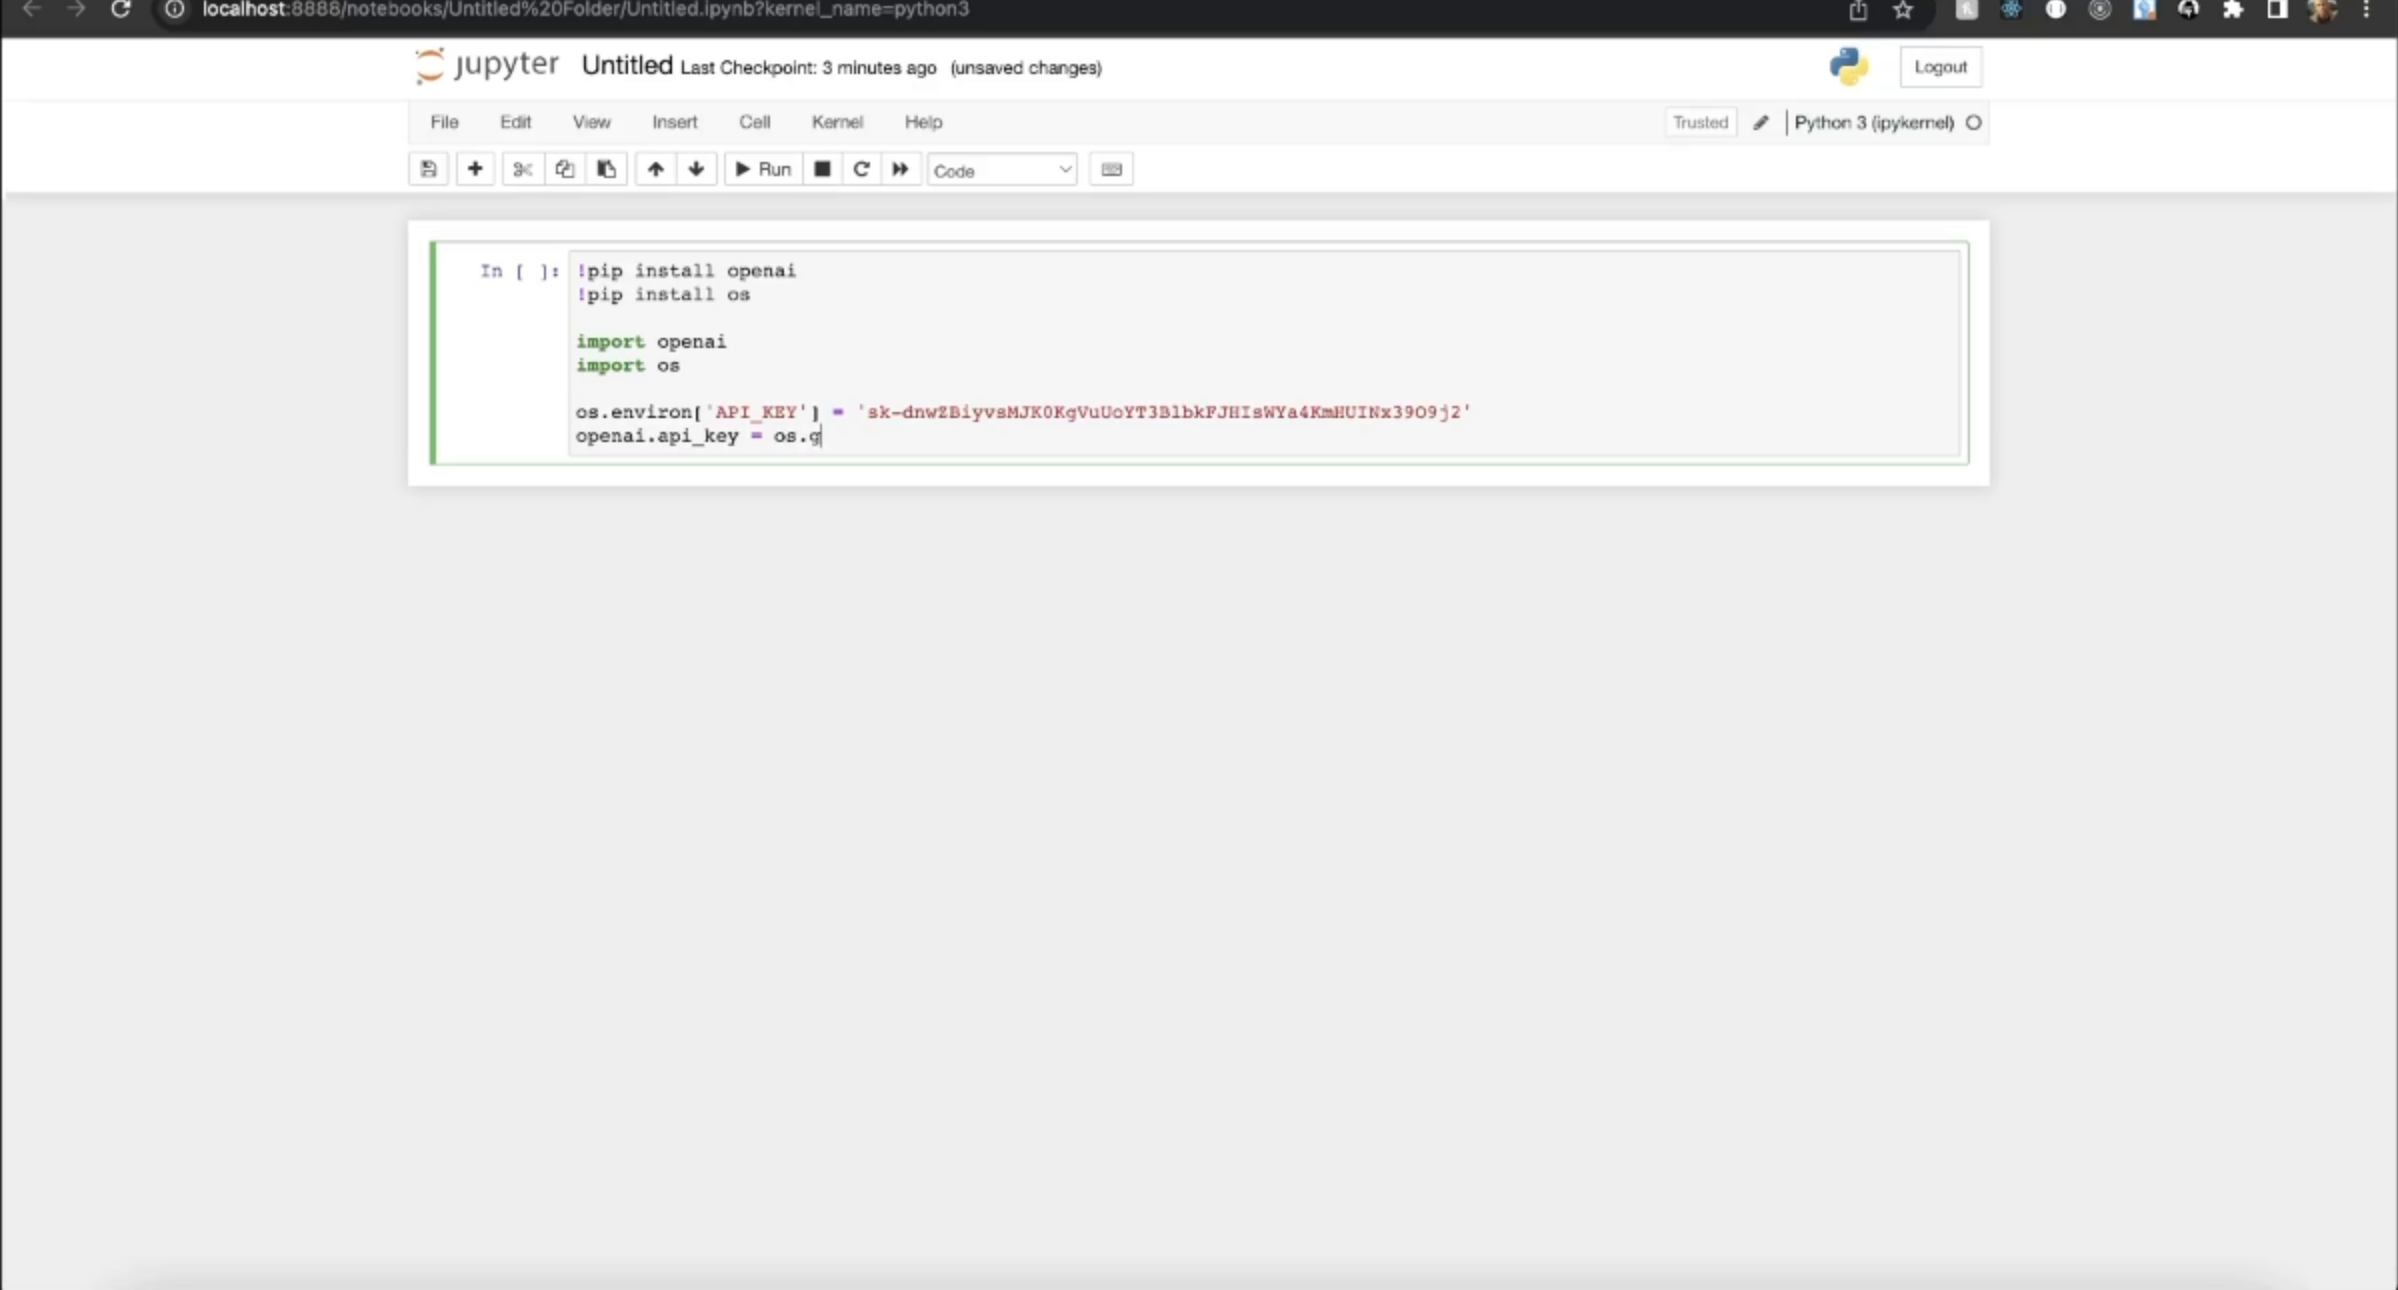
Task: Move selected cell up arrow
Action: [655, 169]
